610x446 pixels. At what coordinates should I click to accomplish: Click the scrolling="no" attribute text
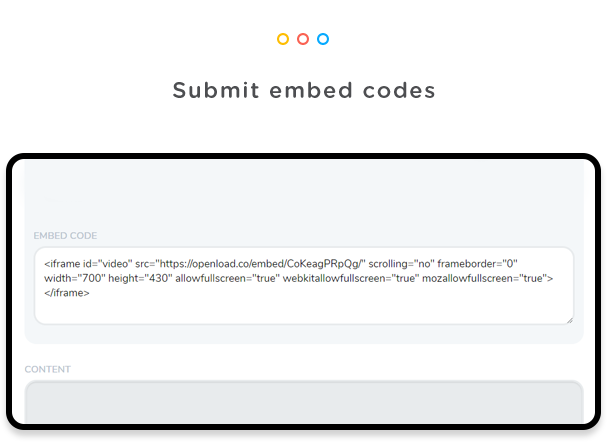401,264
